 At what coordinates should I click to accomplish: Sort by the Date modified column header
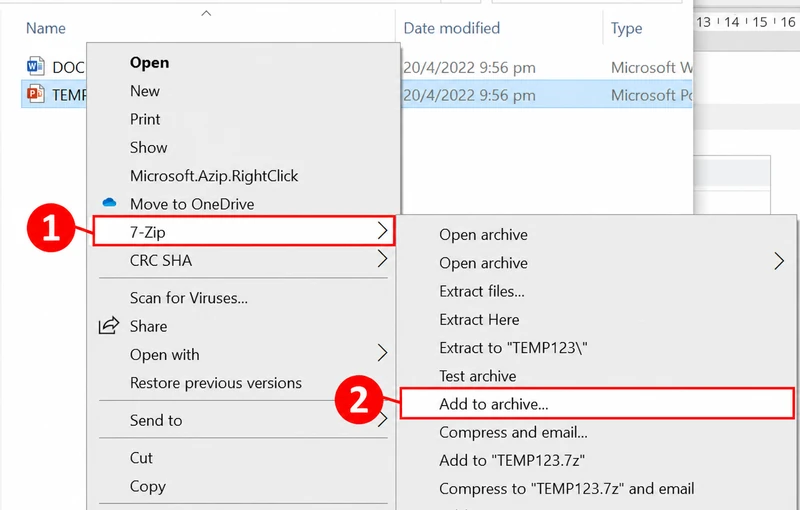tap(452, 28)
